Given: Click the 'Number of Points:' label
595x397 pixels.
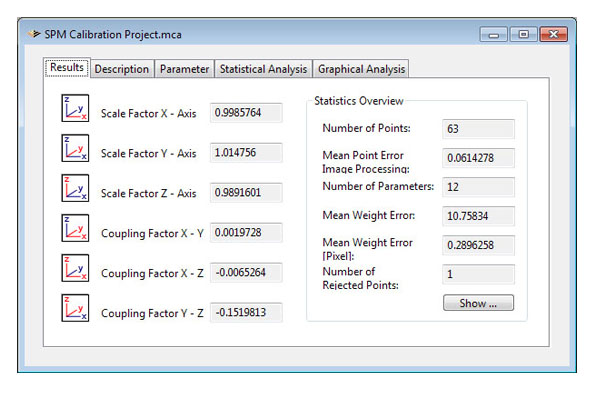Looking at the screenshot, I should [x=367, y=128].
